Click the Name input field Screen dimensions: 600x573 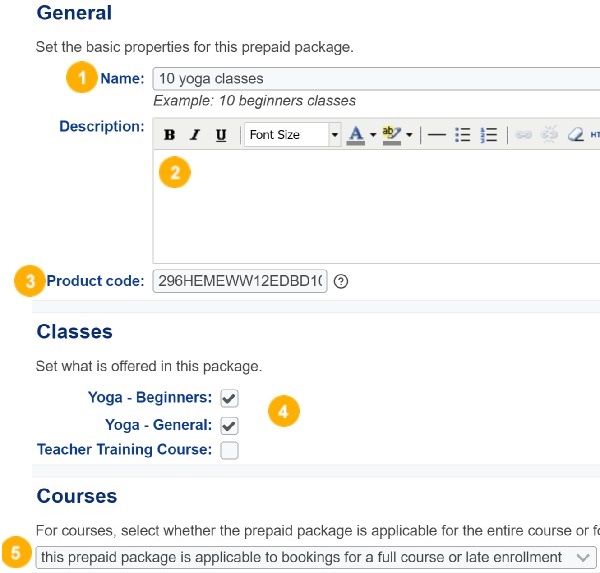(x=376, y=79)
